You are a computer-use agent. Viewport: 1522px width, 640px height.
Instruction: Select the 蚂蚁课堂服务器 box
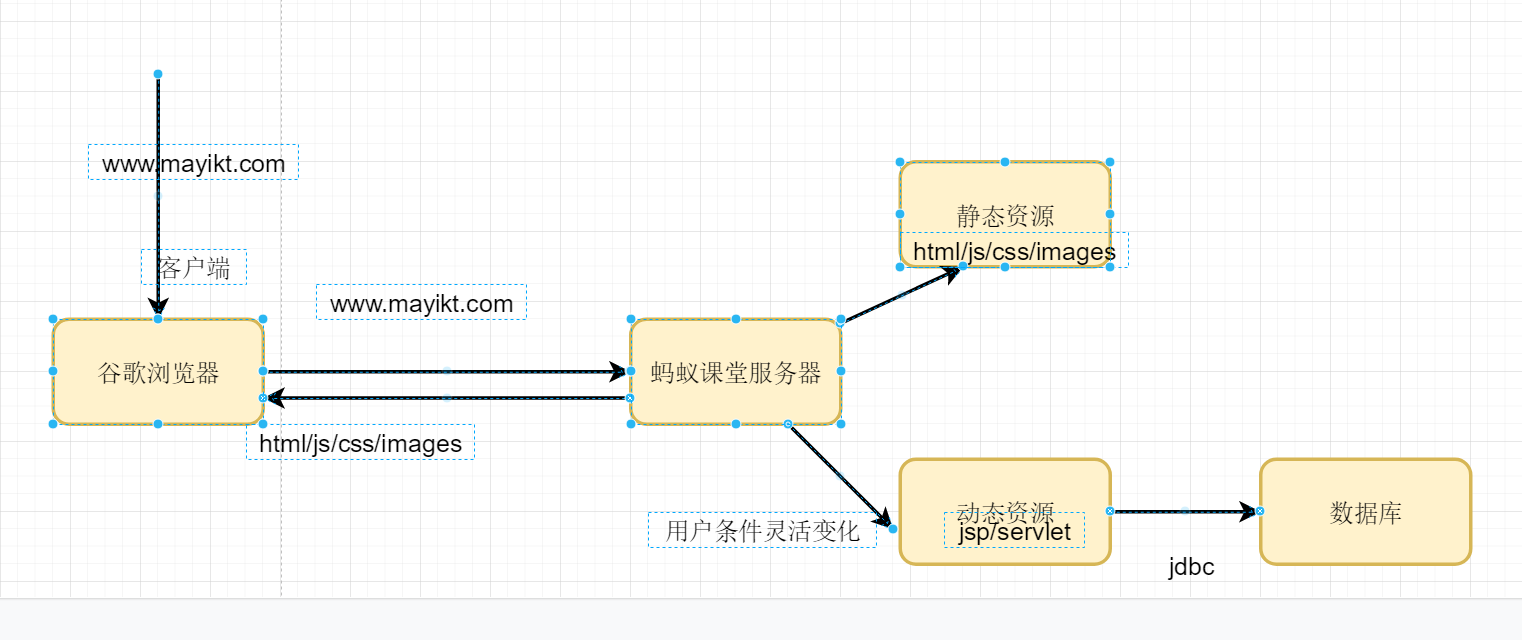pos(735,371)
